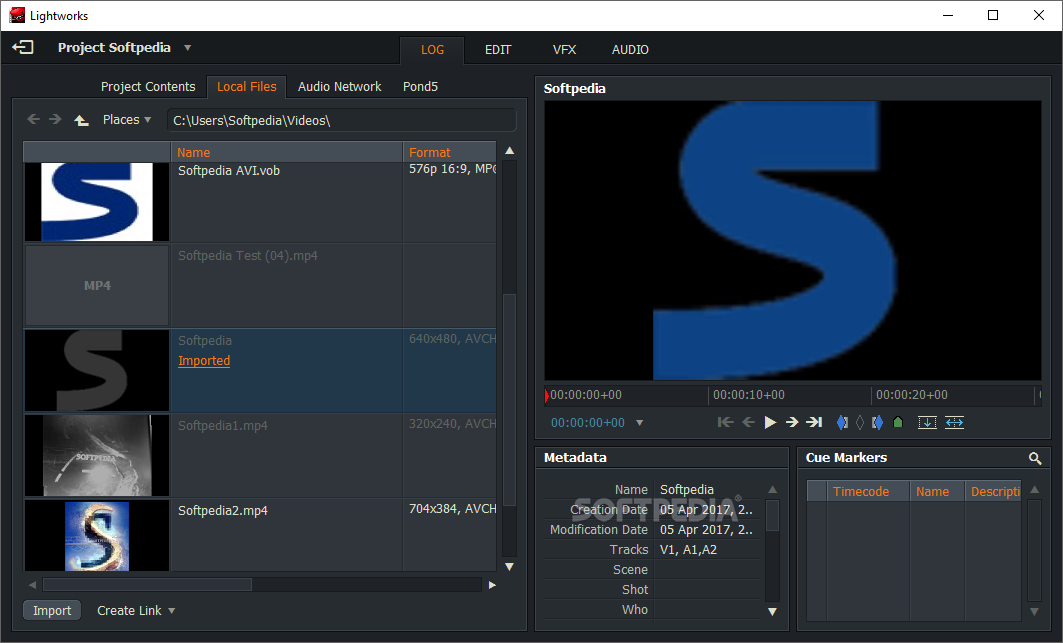This screenshot has height=643, width=1063.
Task: Switch to the AUDIO tab
Action: click(630, 50)
